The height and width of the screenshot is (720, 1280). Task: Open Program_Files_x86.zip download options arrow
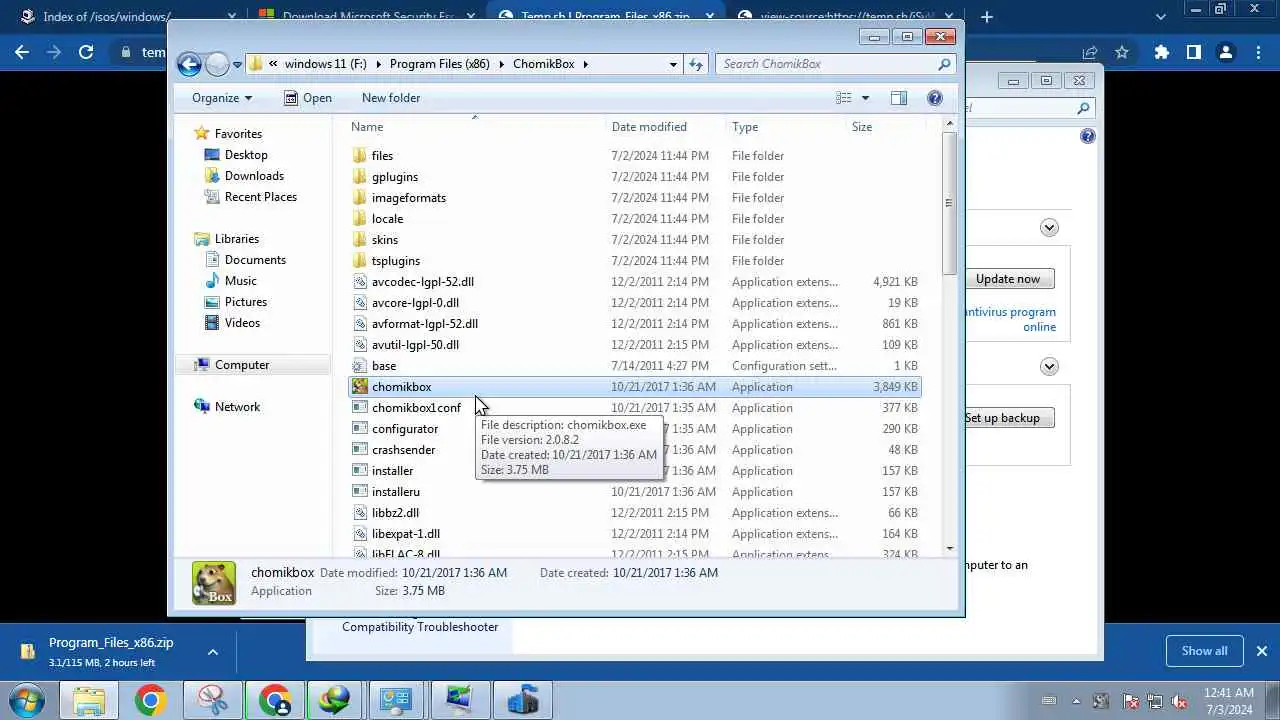(x=213, y=652)
